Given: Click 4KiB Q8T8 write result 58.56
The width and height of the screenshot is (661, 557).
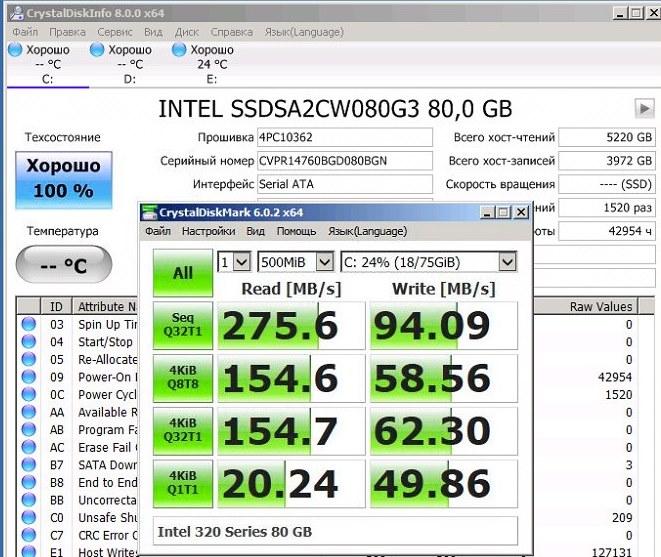Looking at the screenshot, I should (x=443, y=378).
